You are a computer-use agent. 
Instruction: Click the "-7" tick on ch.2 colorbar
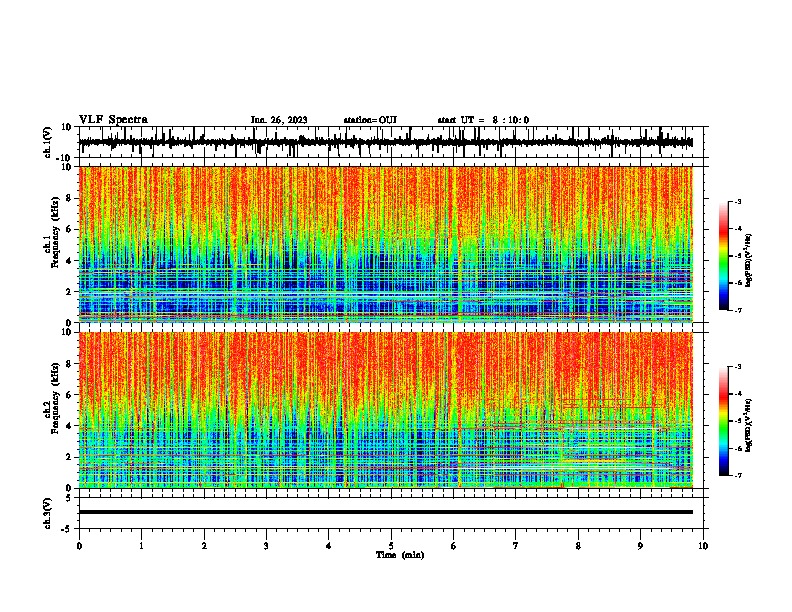click(738, 475)
